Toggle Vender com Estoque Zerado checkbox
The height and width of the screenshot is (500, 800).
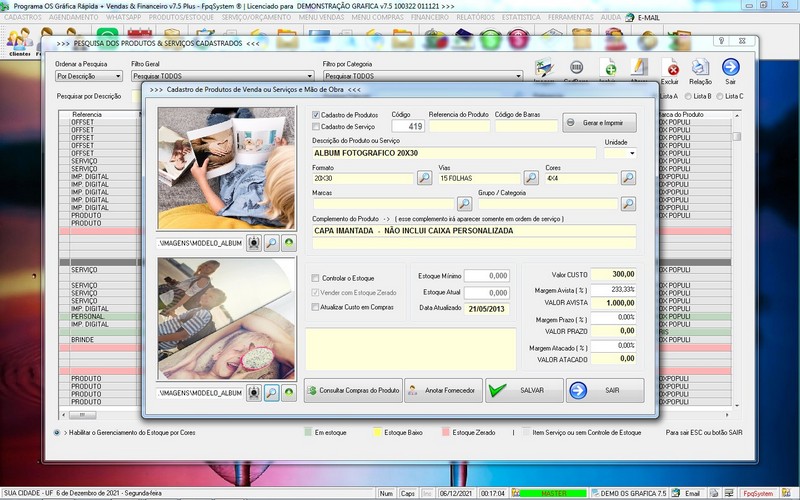(315, 293)
